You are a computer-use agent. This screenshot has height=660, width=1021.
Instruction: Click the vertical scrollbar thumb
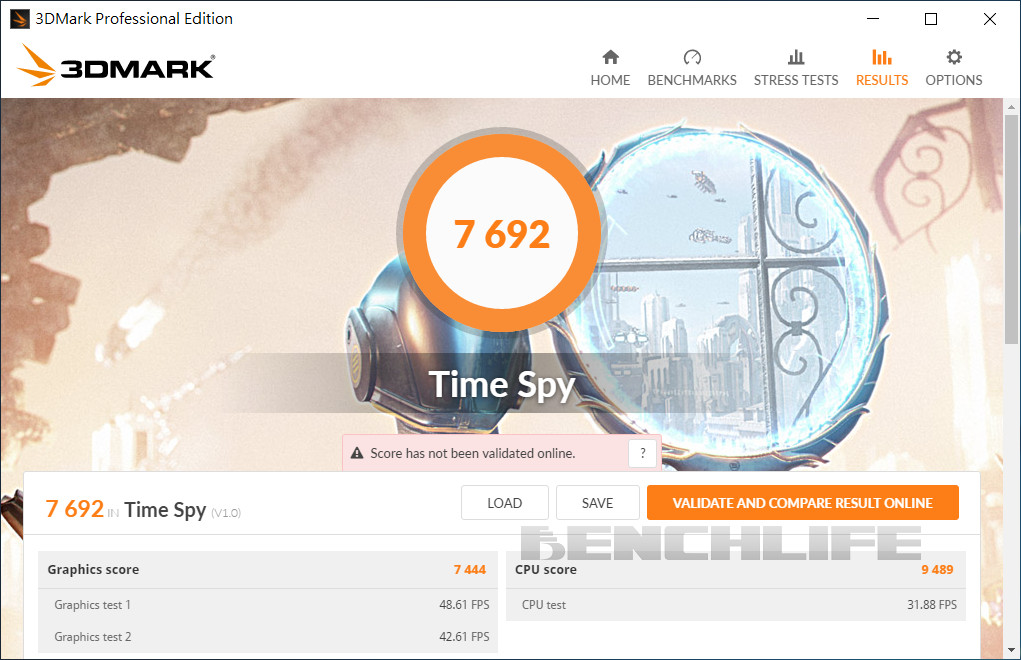[1011, 229]
